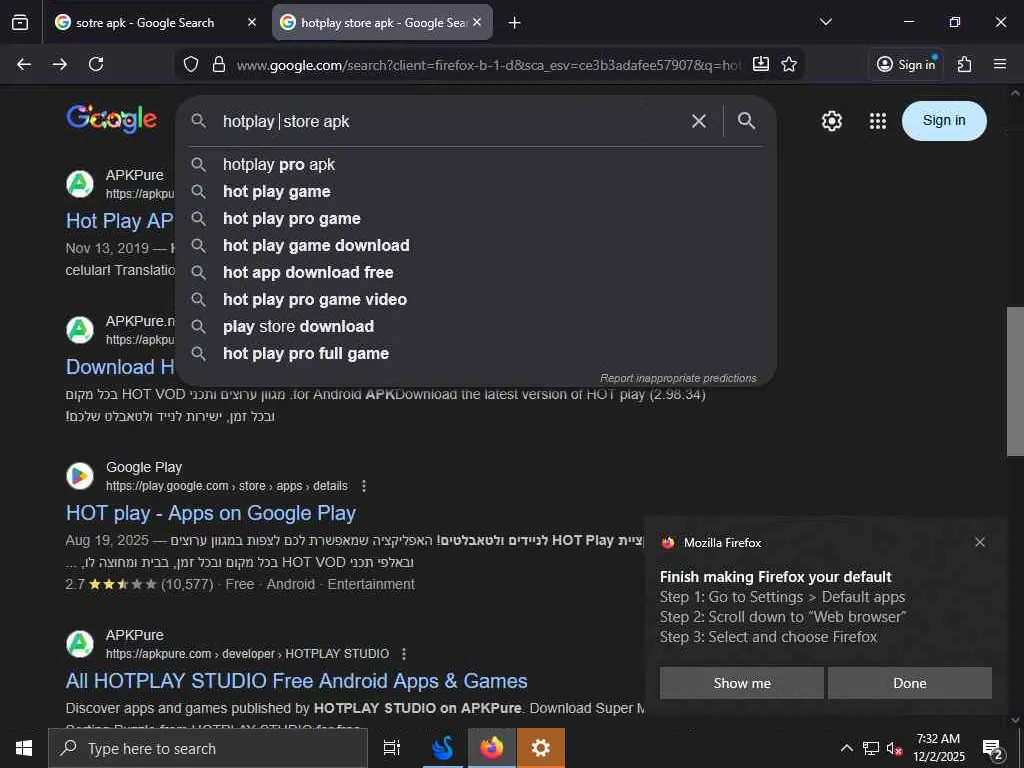
Task: Open Task View on the taskbar
Action: [x=392, y=748]
